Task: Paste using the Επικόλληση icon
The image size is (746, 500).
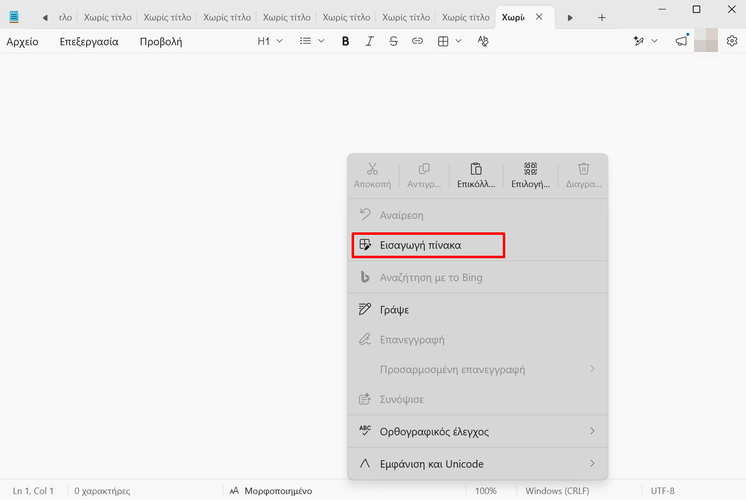Action: tap(477, 175)
